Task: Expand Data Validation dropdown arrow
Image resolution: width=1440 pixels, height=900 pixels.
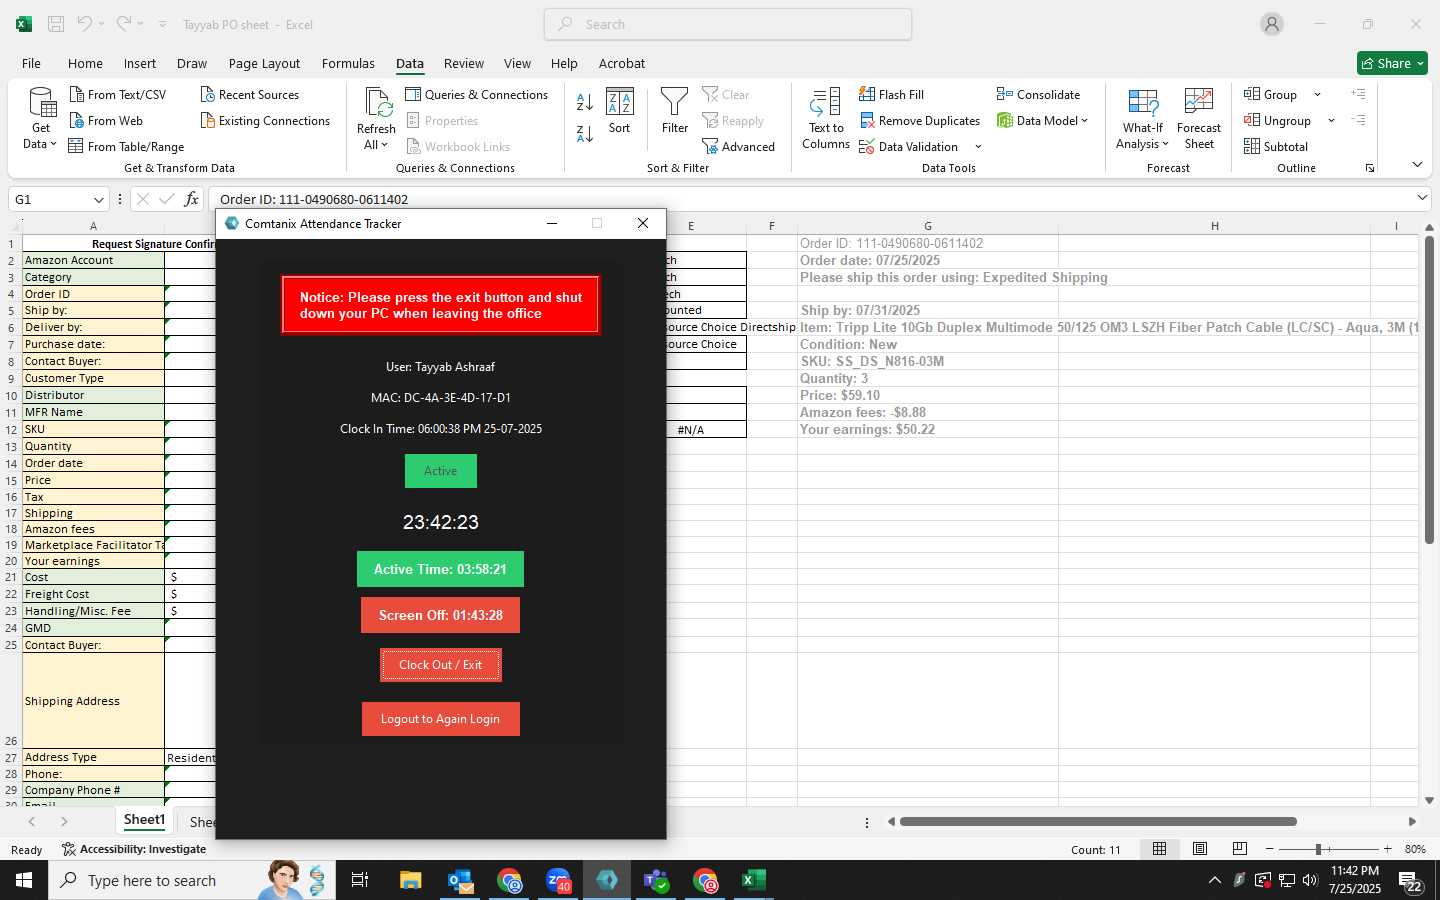Action: tap(978, 147)
